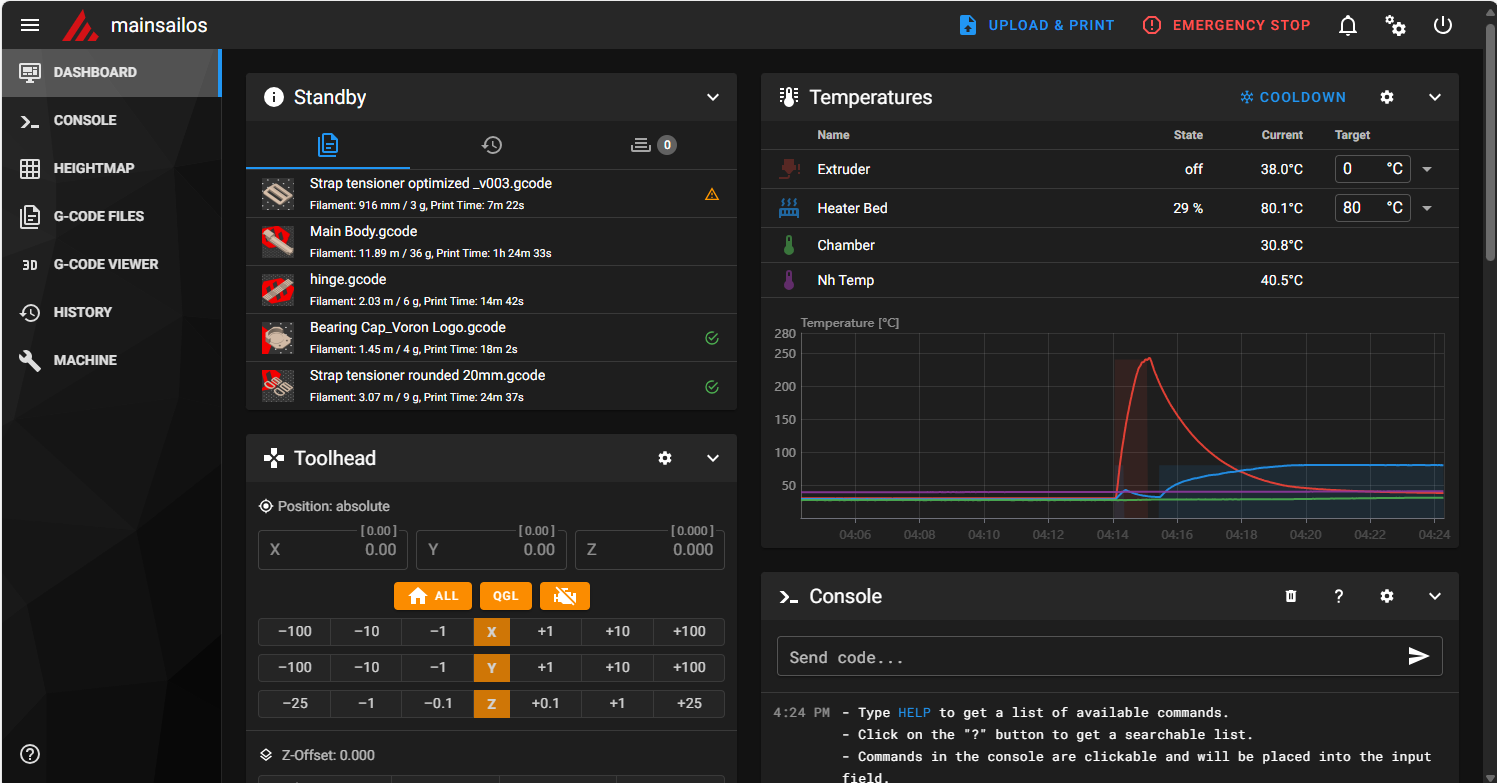The height and width of the screenshot is (783, 1497).
Task: Collapse the Standby status panel
Action: [x=713, y=97]
